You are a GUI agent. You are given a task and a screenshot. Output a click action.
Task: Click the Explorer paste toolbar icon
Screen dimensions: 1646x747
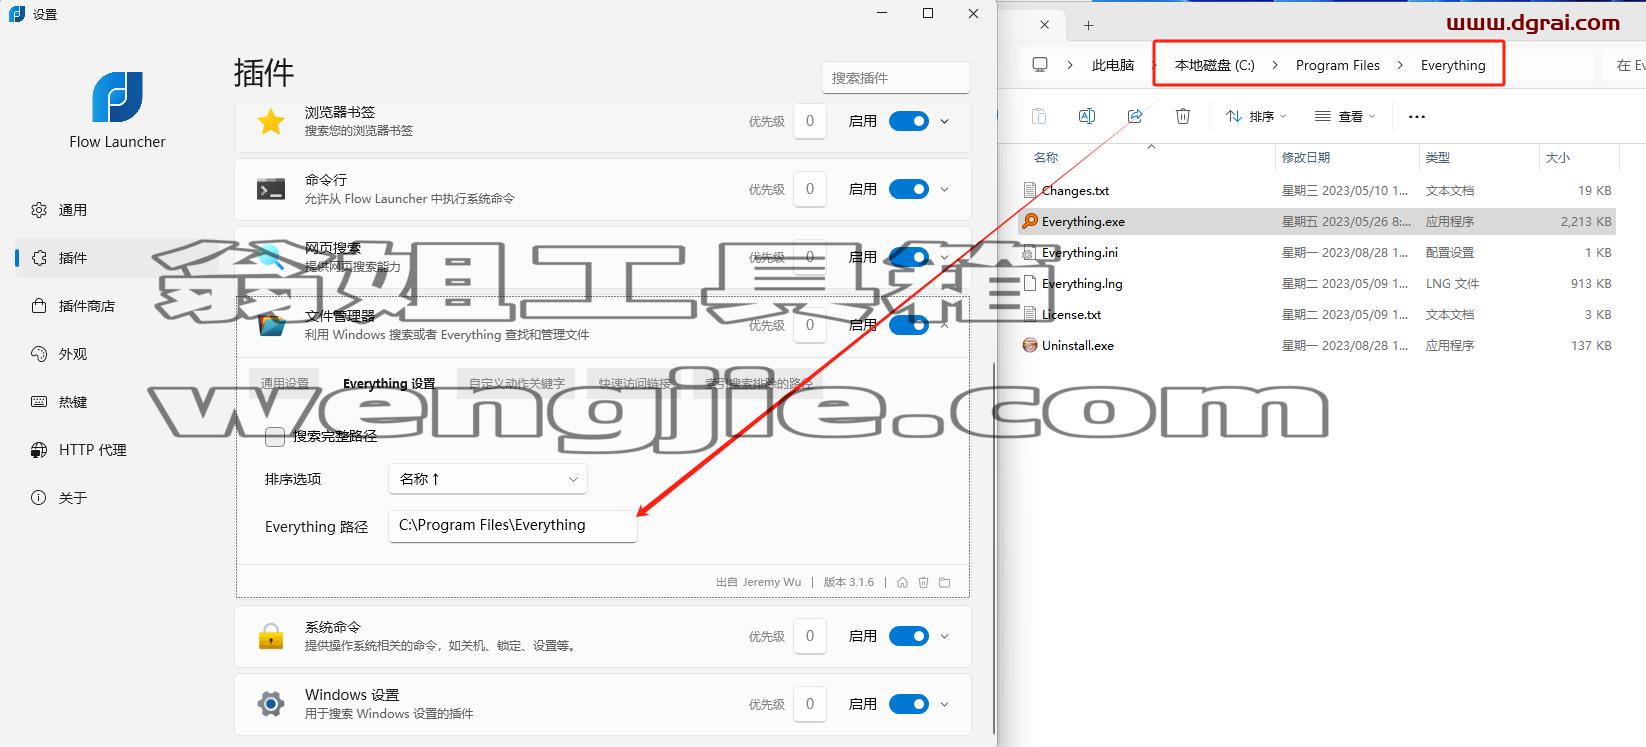point(1039,116)
